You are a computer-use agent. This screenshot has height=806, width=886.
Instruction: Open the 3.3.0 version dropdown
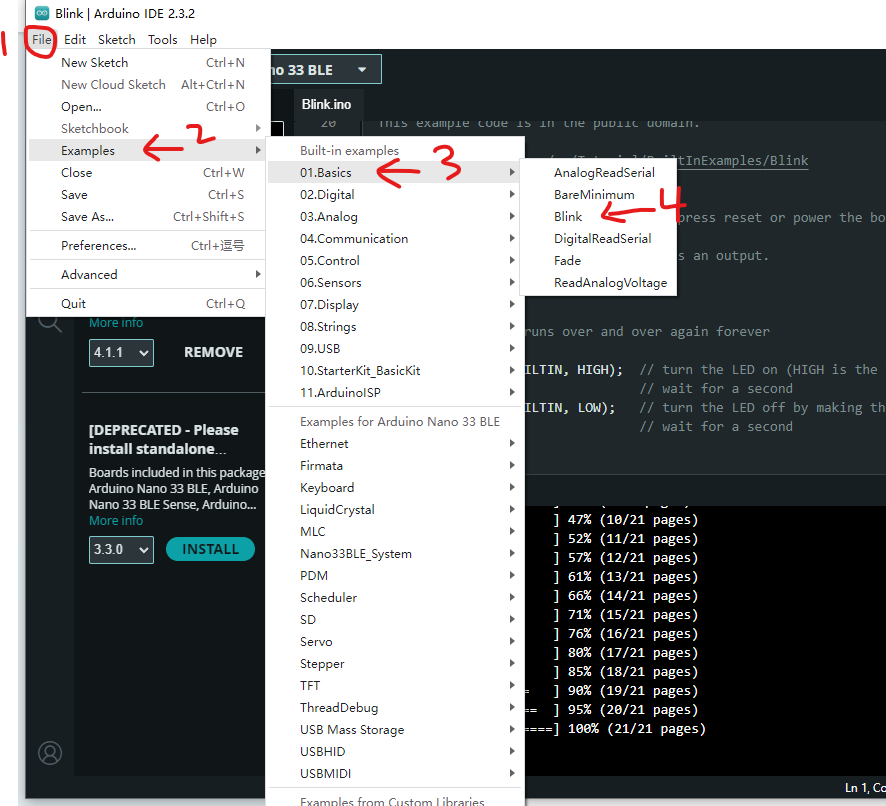[120, 549]
